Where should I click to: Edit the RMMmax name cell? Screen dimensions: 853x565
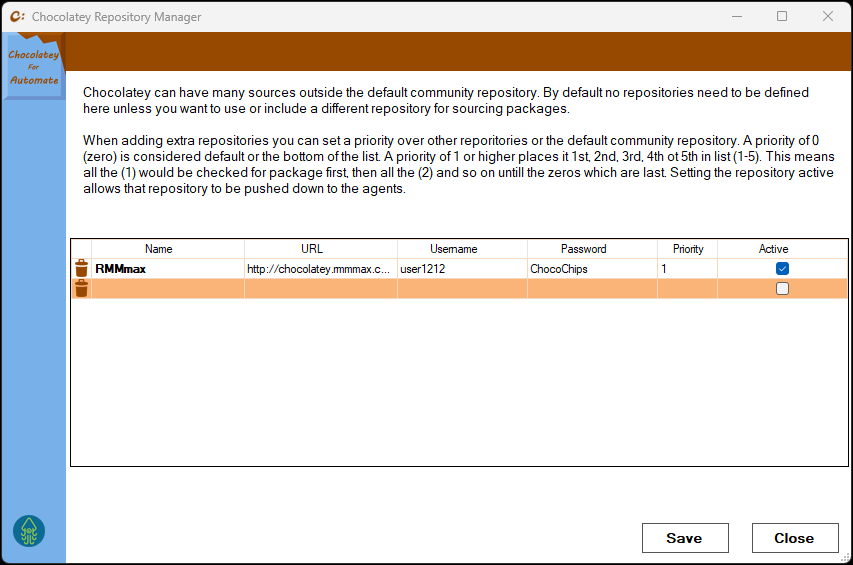click(166, 269)
